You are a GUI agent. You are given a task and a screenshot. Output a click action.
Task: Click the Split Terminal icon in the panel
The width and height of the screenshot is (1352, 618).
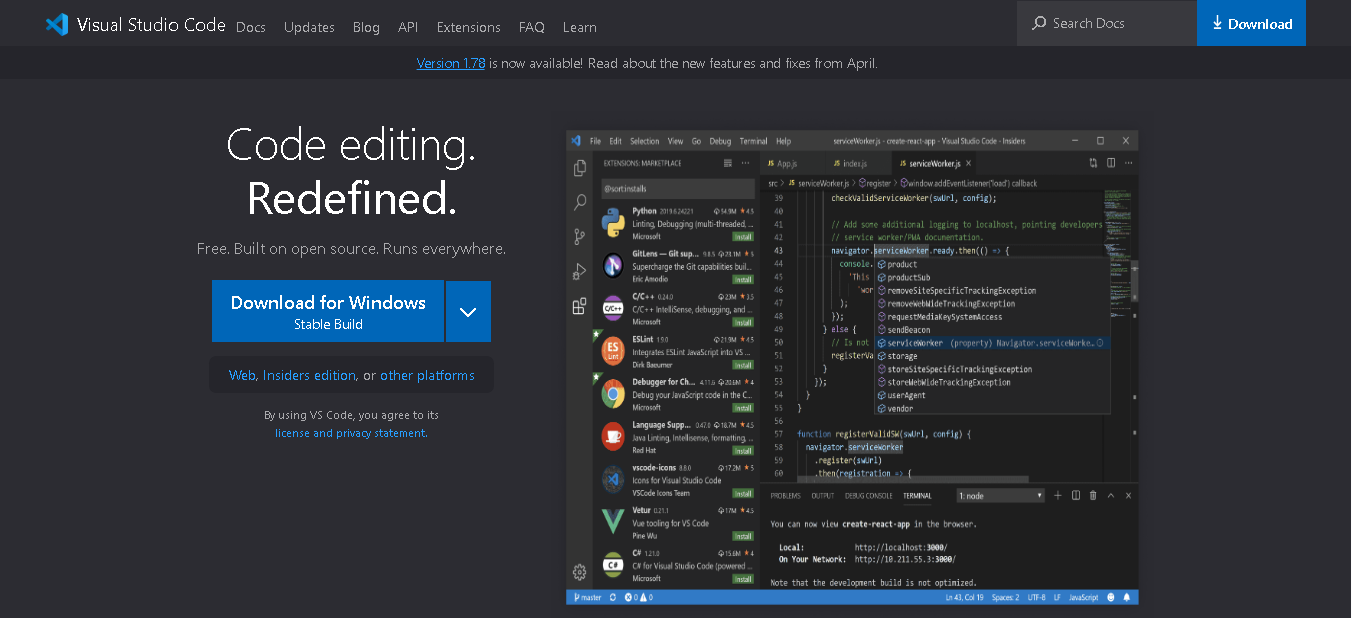point(1076,495)
